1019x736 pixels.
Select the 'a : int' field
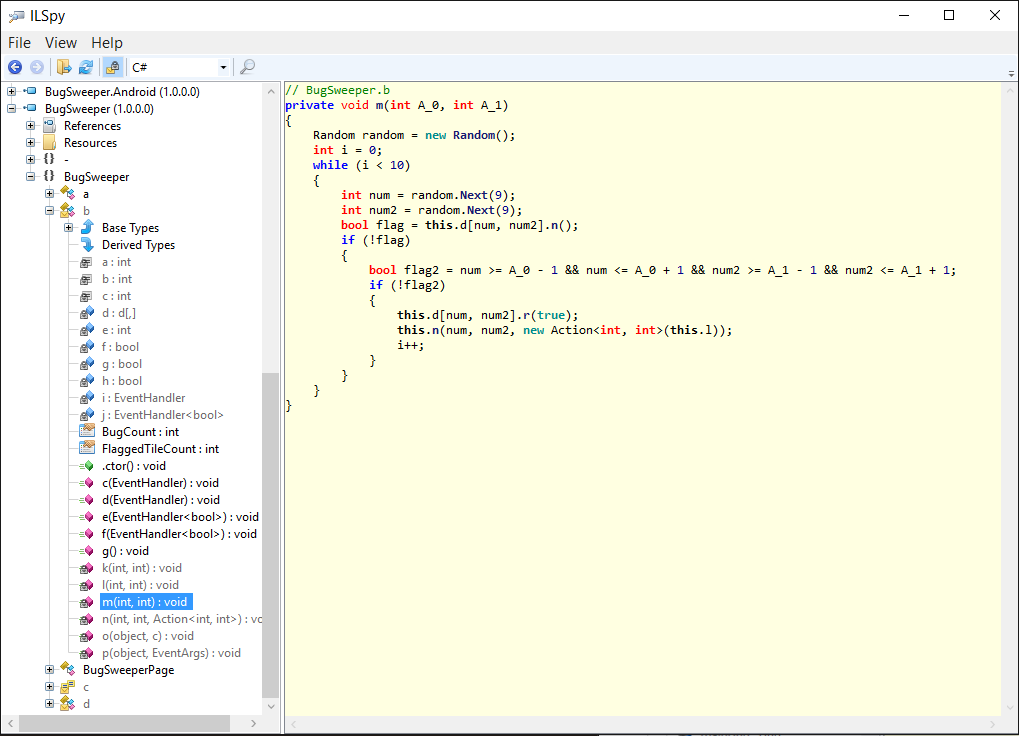116,262
